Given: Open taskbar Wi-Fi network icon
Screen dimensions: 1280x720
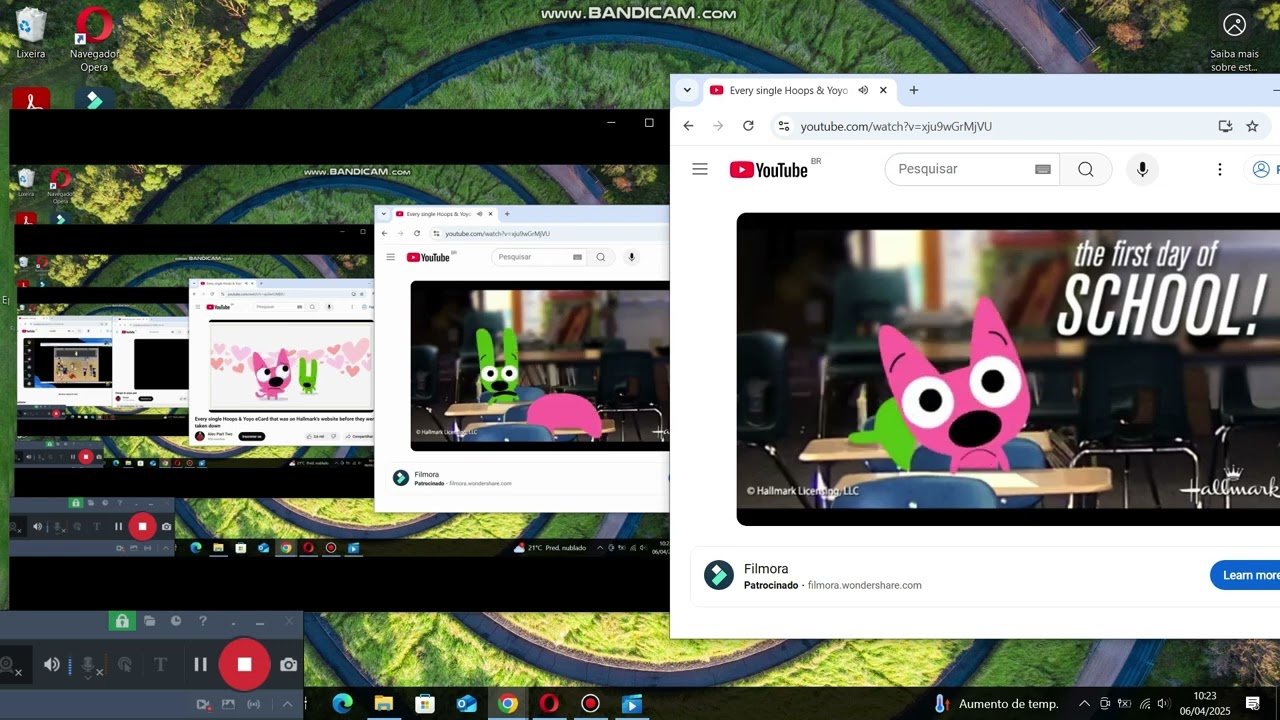Looking at the screenshot, I should coord(1144,704).
